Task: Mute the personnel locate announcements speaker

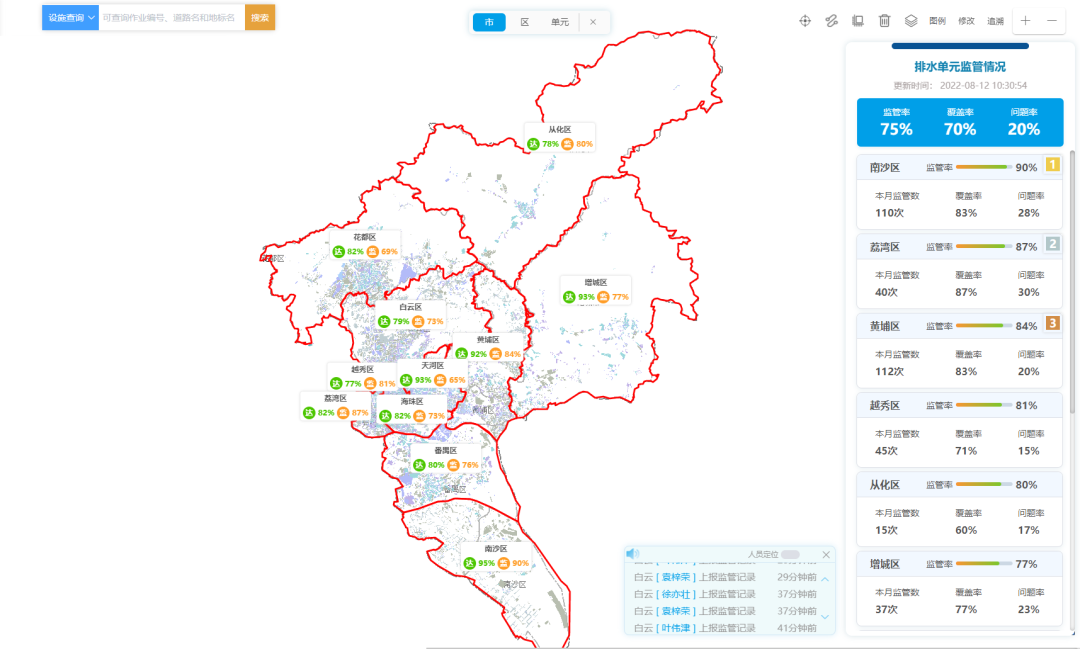Action: click(x=633, y=553)
